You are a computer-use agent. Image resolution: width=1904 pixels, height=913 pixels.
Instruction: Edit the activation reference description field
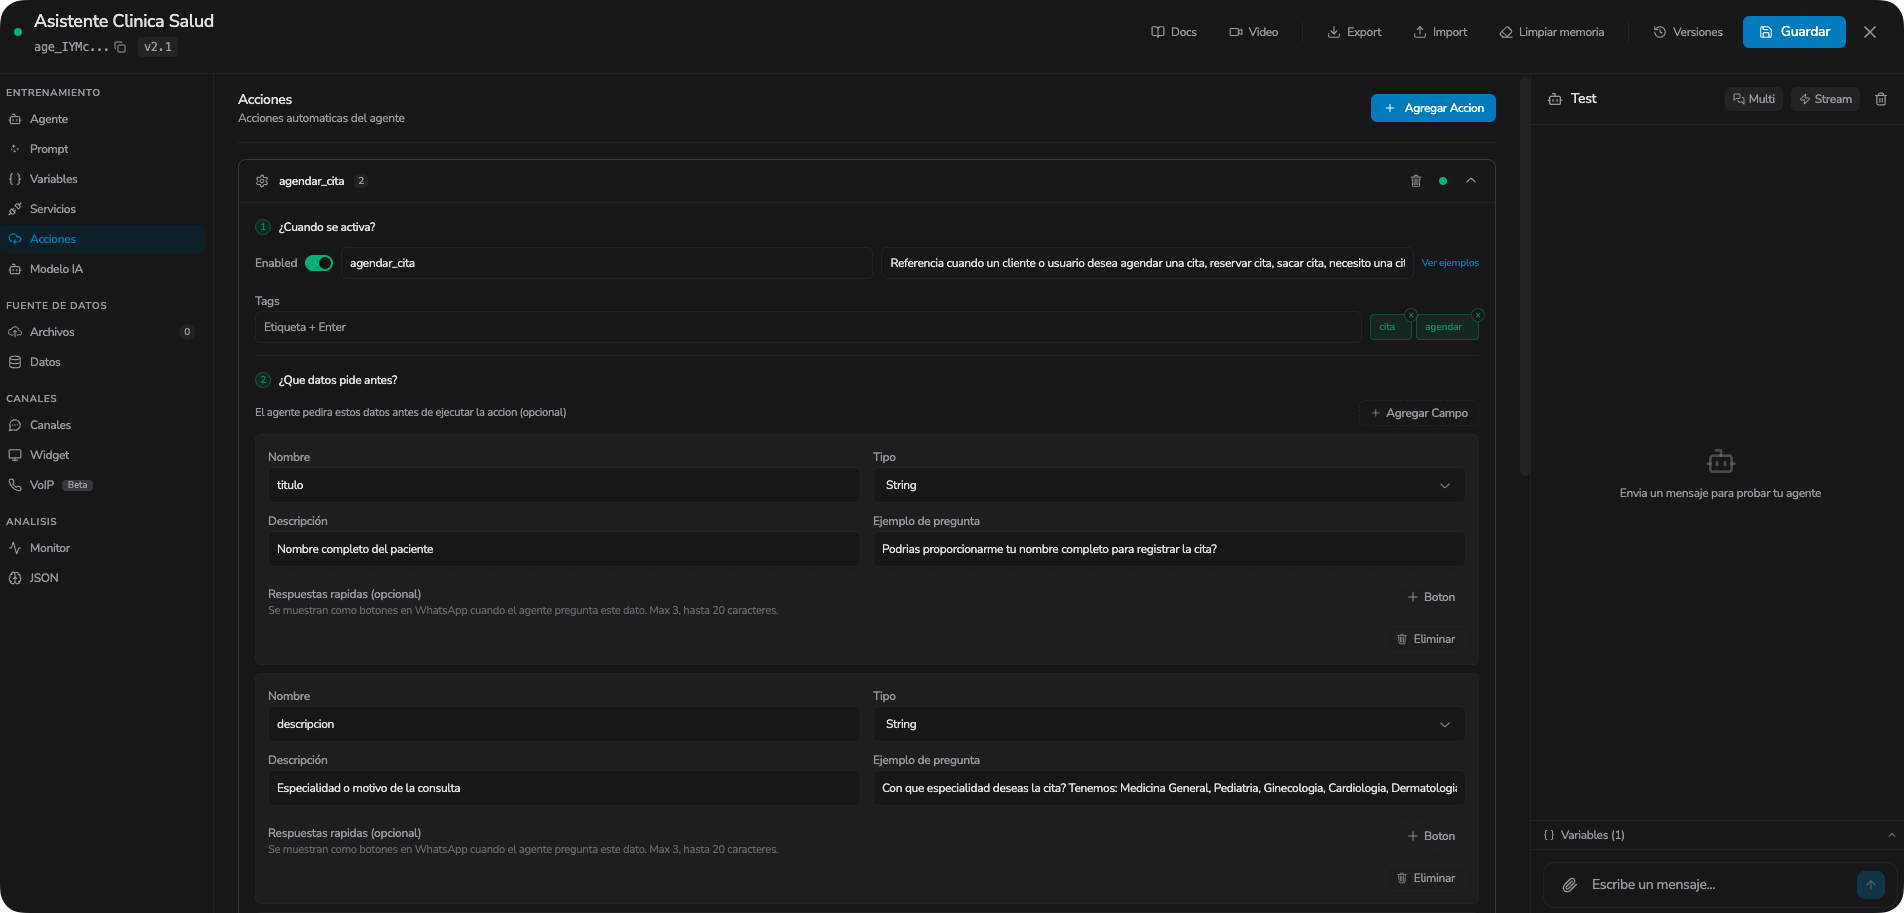pyautogui.click(x=1146, y=263)
